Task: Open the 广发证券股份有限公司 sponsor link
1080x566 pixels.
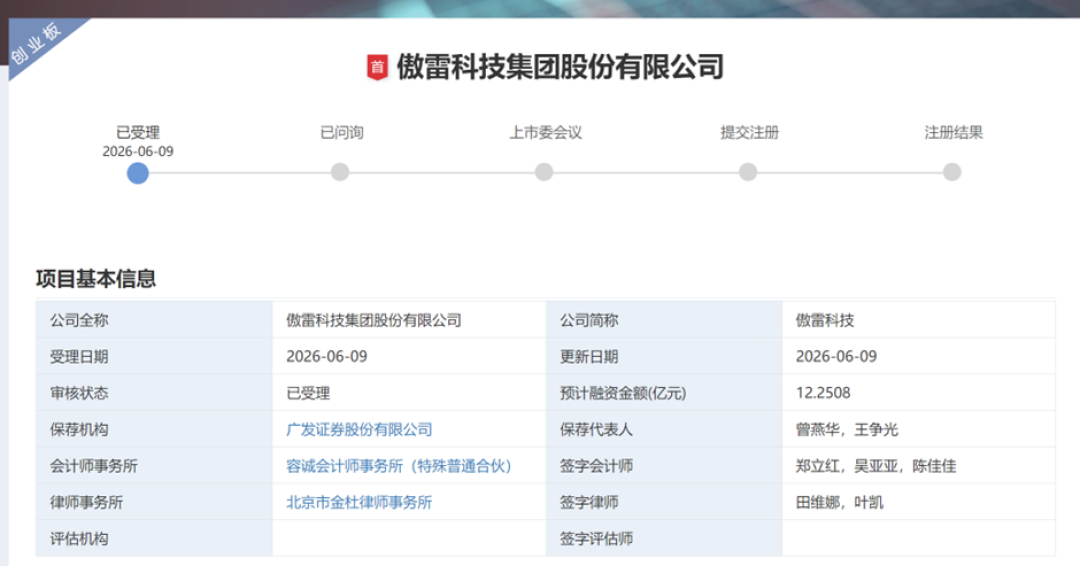Action: [x=360, y=430]
